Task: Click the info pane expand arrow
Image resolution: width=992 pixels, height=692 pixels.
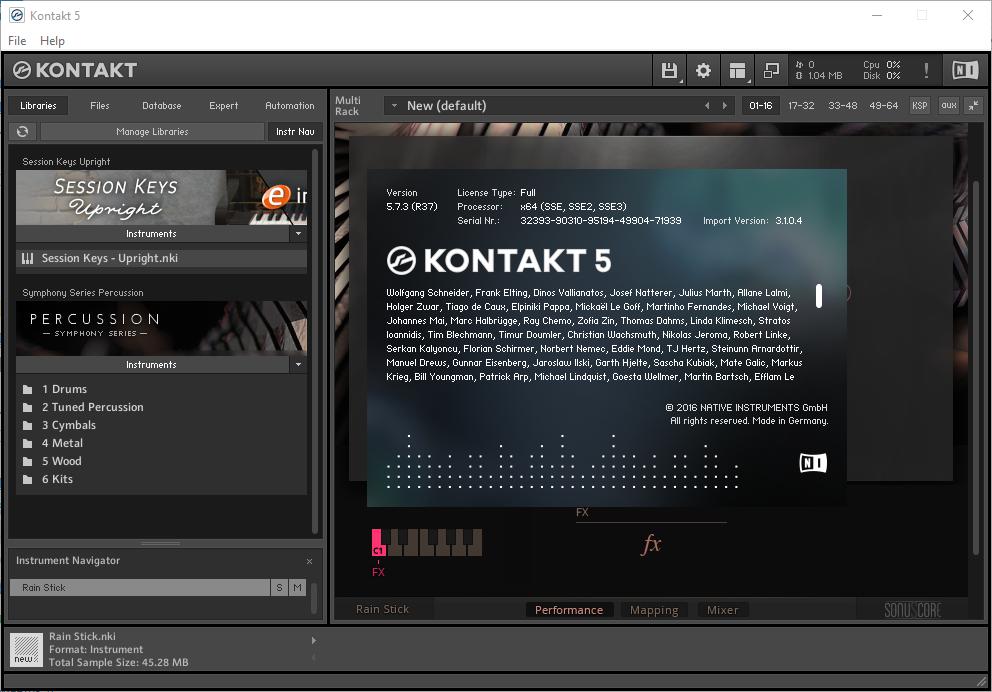Action: click(314, 641)
